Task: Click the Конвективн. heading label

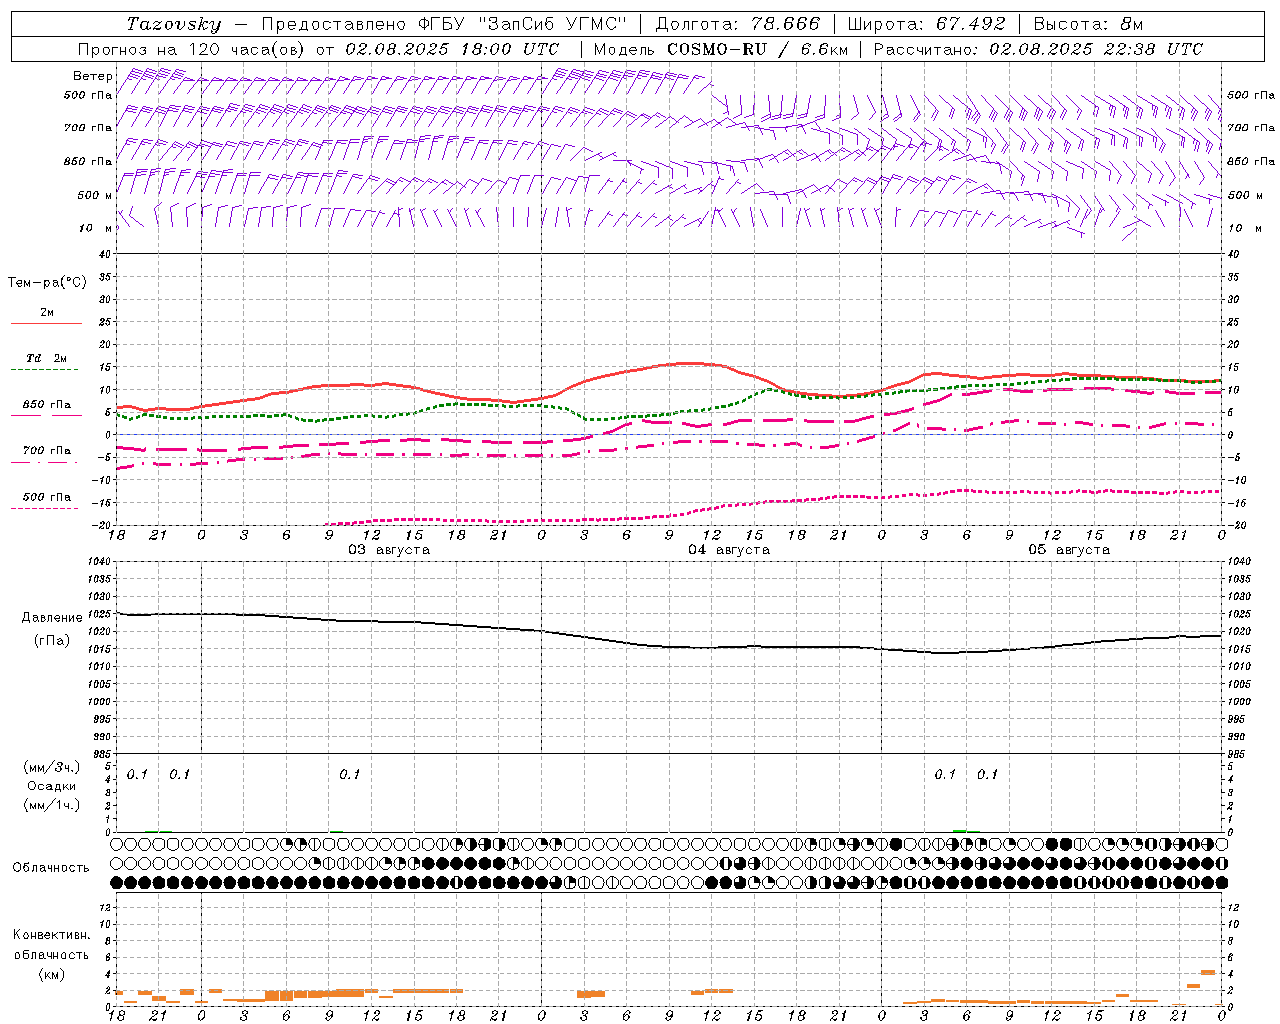Action: (51, 935)
